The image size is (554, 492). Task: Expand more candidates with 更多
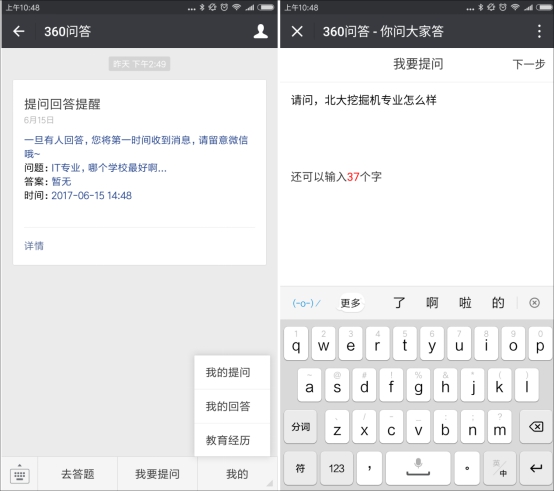point(350,303)
